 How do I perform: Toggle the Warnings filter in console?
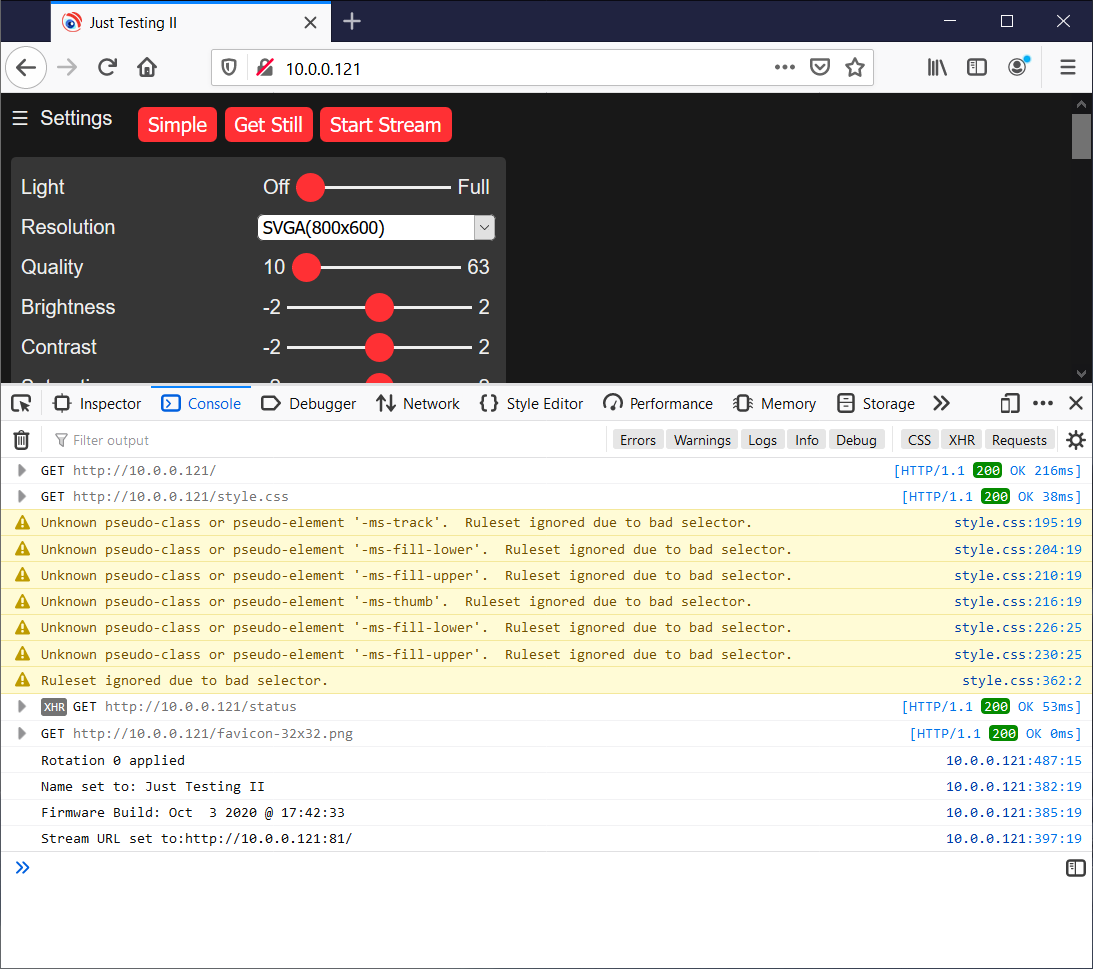(x=701, y=439)
